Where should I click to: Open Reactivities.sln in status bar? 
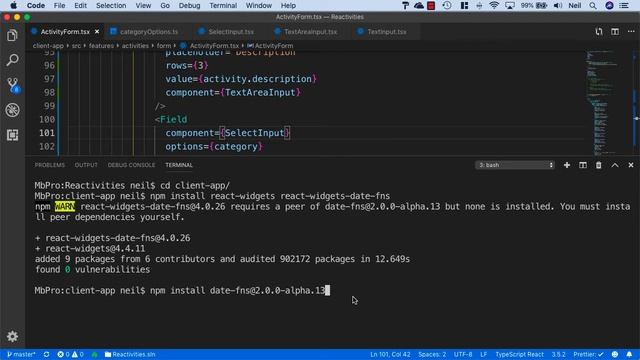click(130, 354)
